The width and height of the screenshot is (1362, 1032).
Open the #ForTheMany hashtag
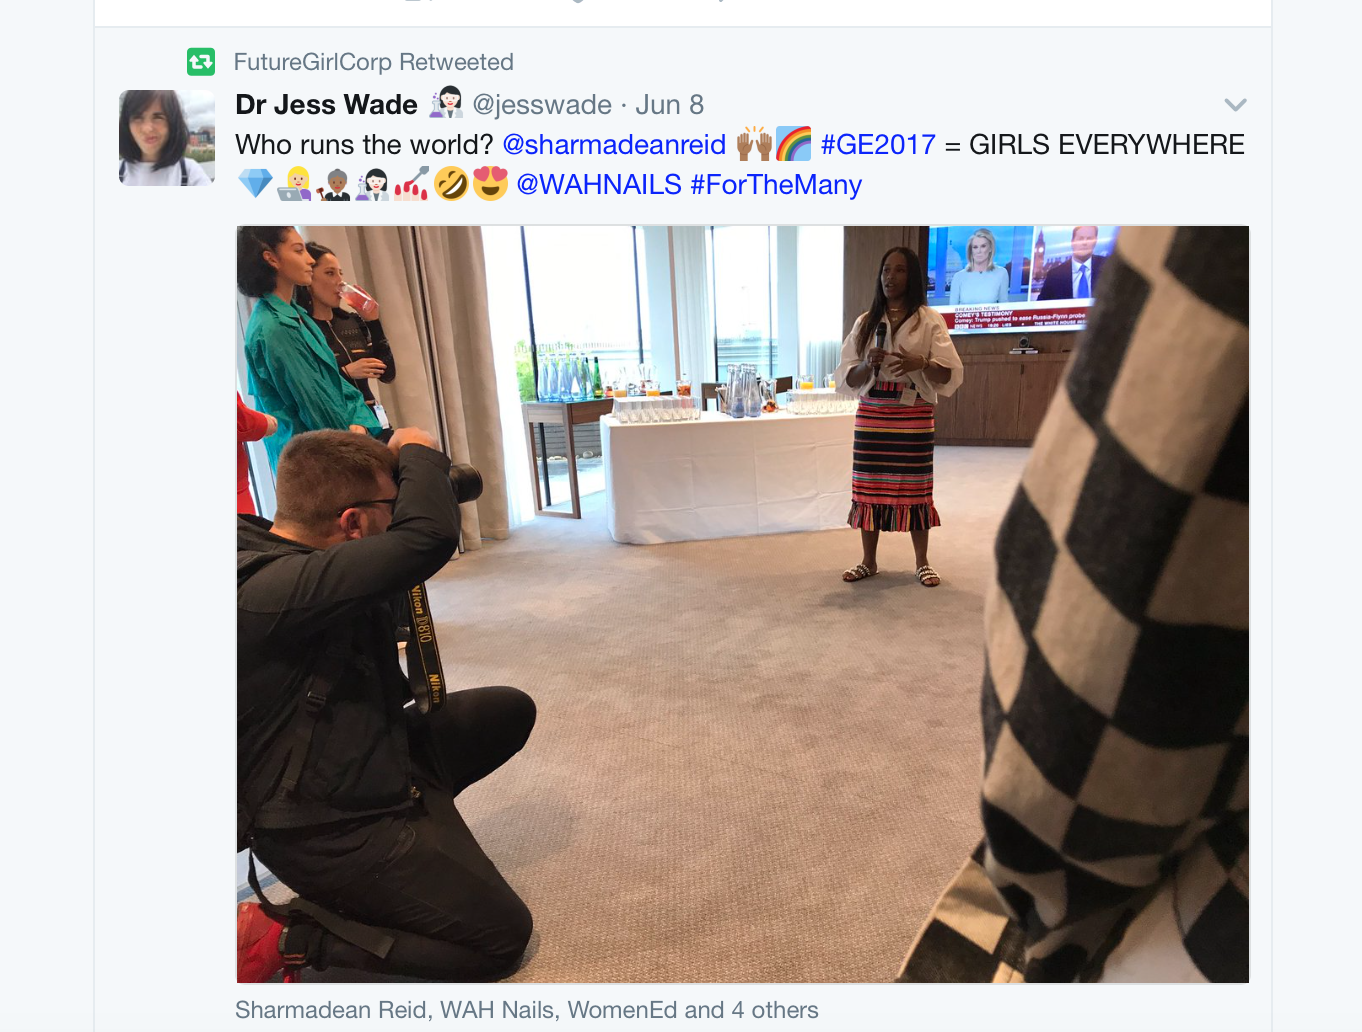tap(776, 185)
